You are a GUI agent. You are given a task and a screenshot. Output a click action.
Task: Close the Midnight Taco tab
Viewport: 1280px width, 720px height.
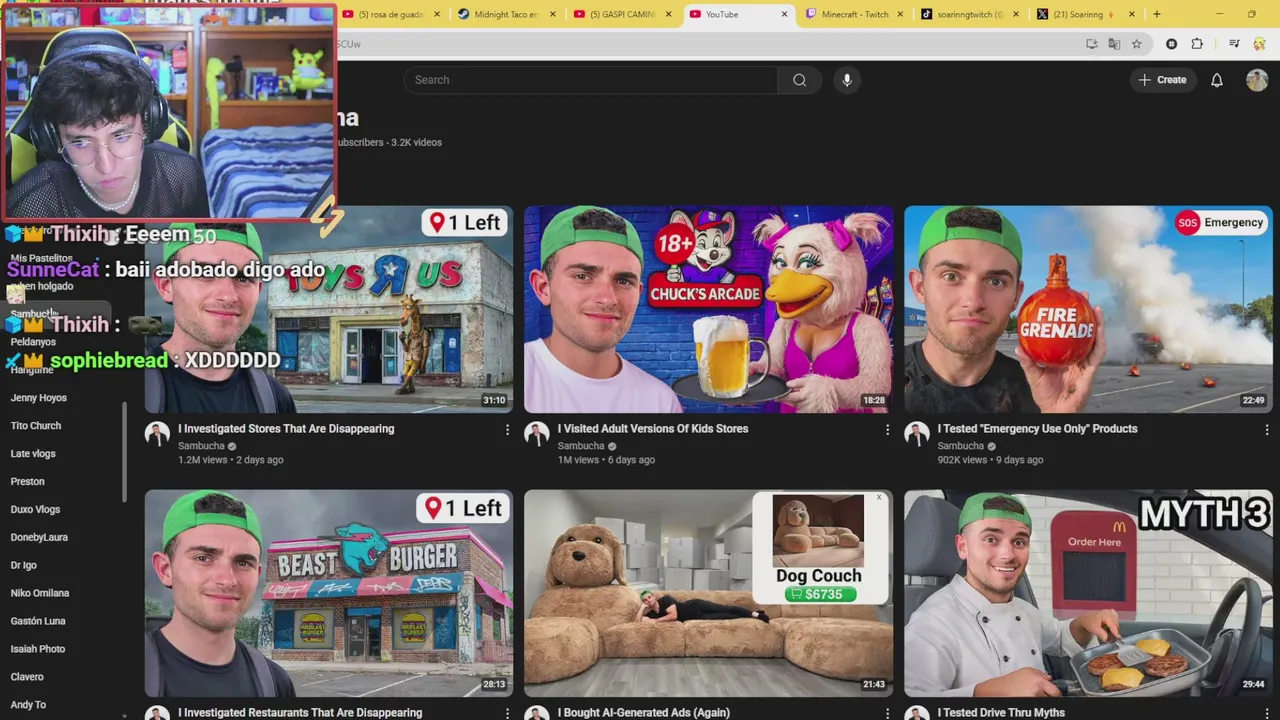click(552, 14)
